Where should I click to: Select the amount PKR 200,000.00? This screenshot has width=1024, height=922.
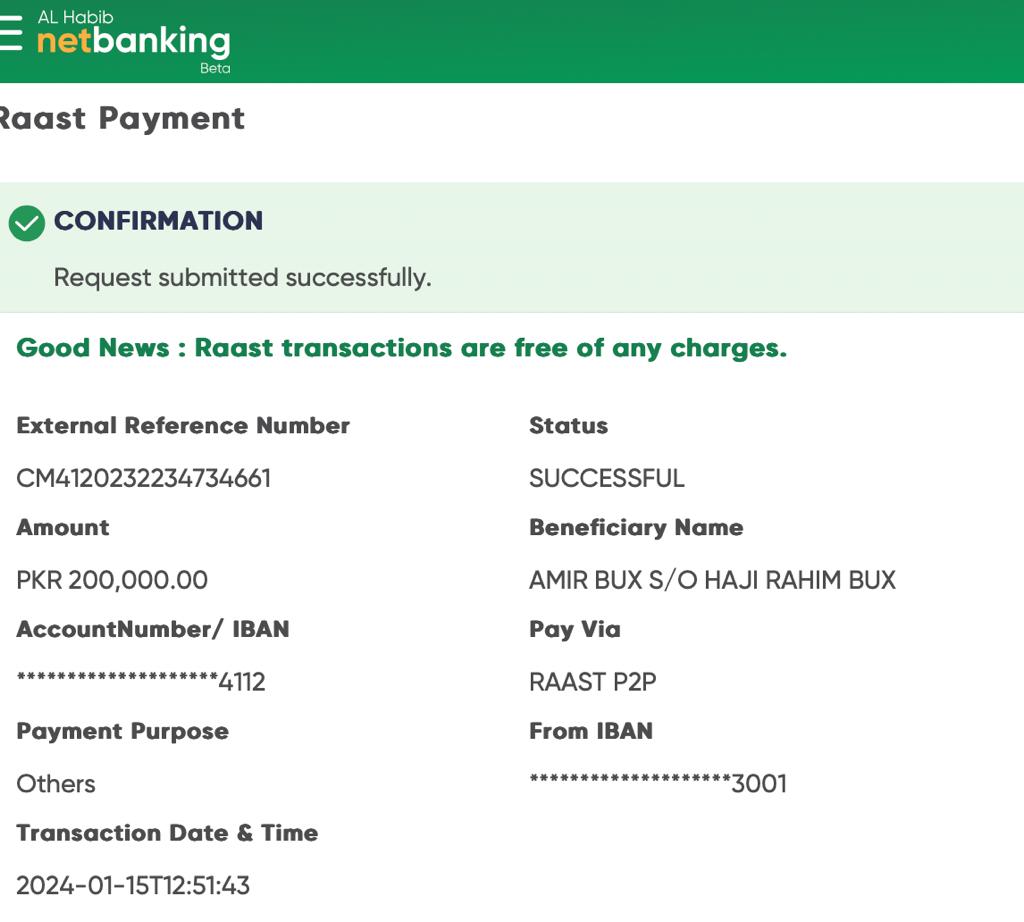click(x=112, y=580)
